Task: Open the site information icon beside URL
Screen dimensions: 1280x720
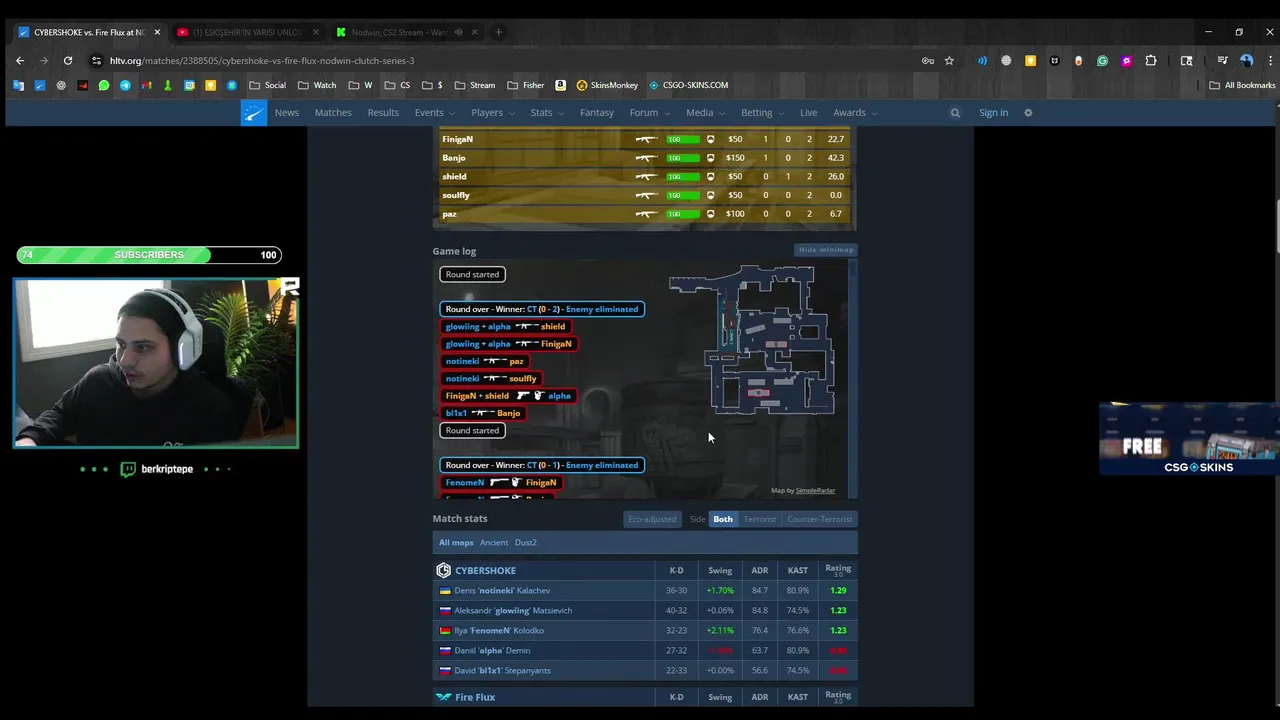Action: 96,61
